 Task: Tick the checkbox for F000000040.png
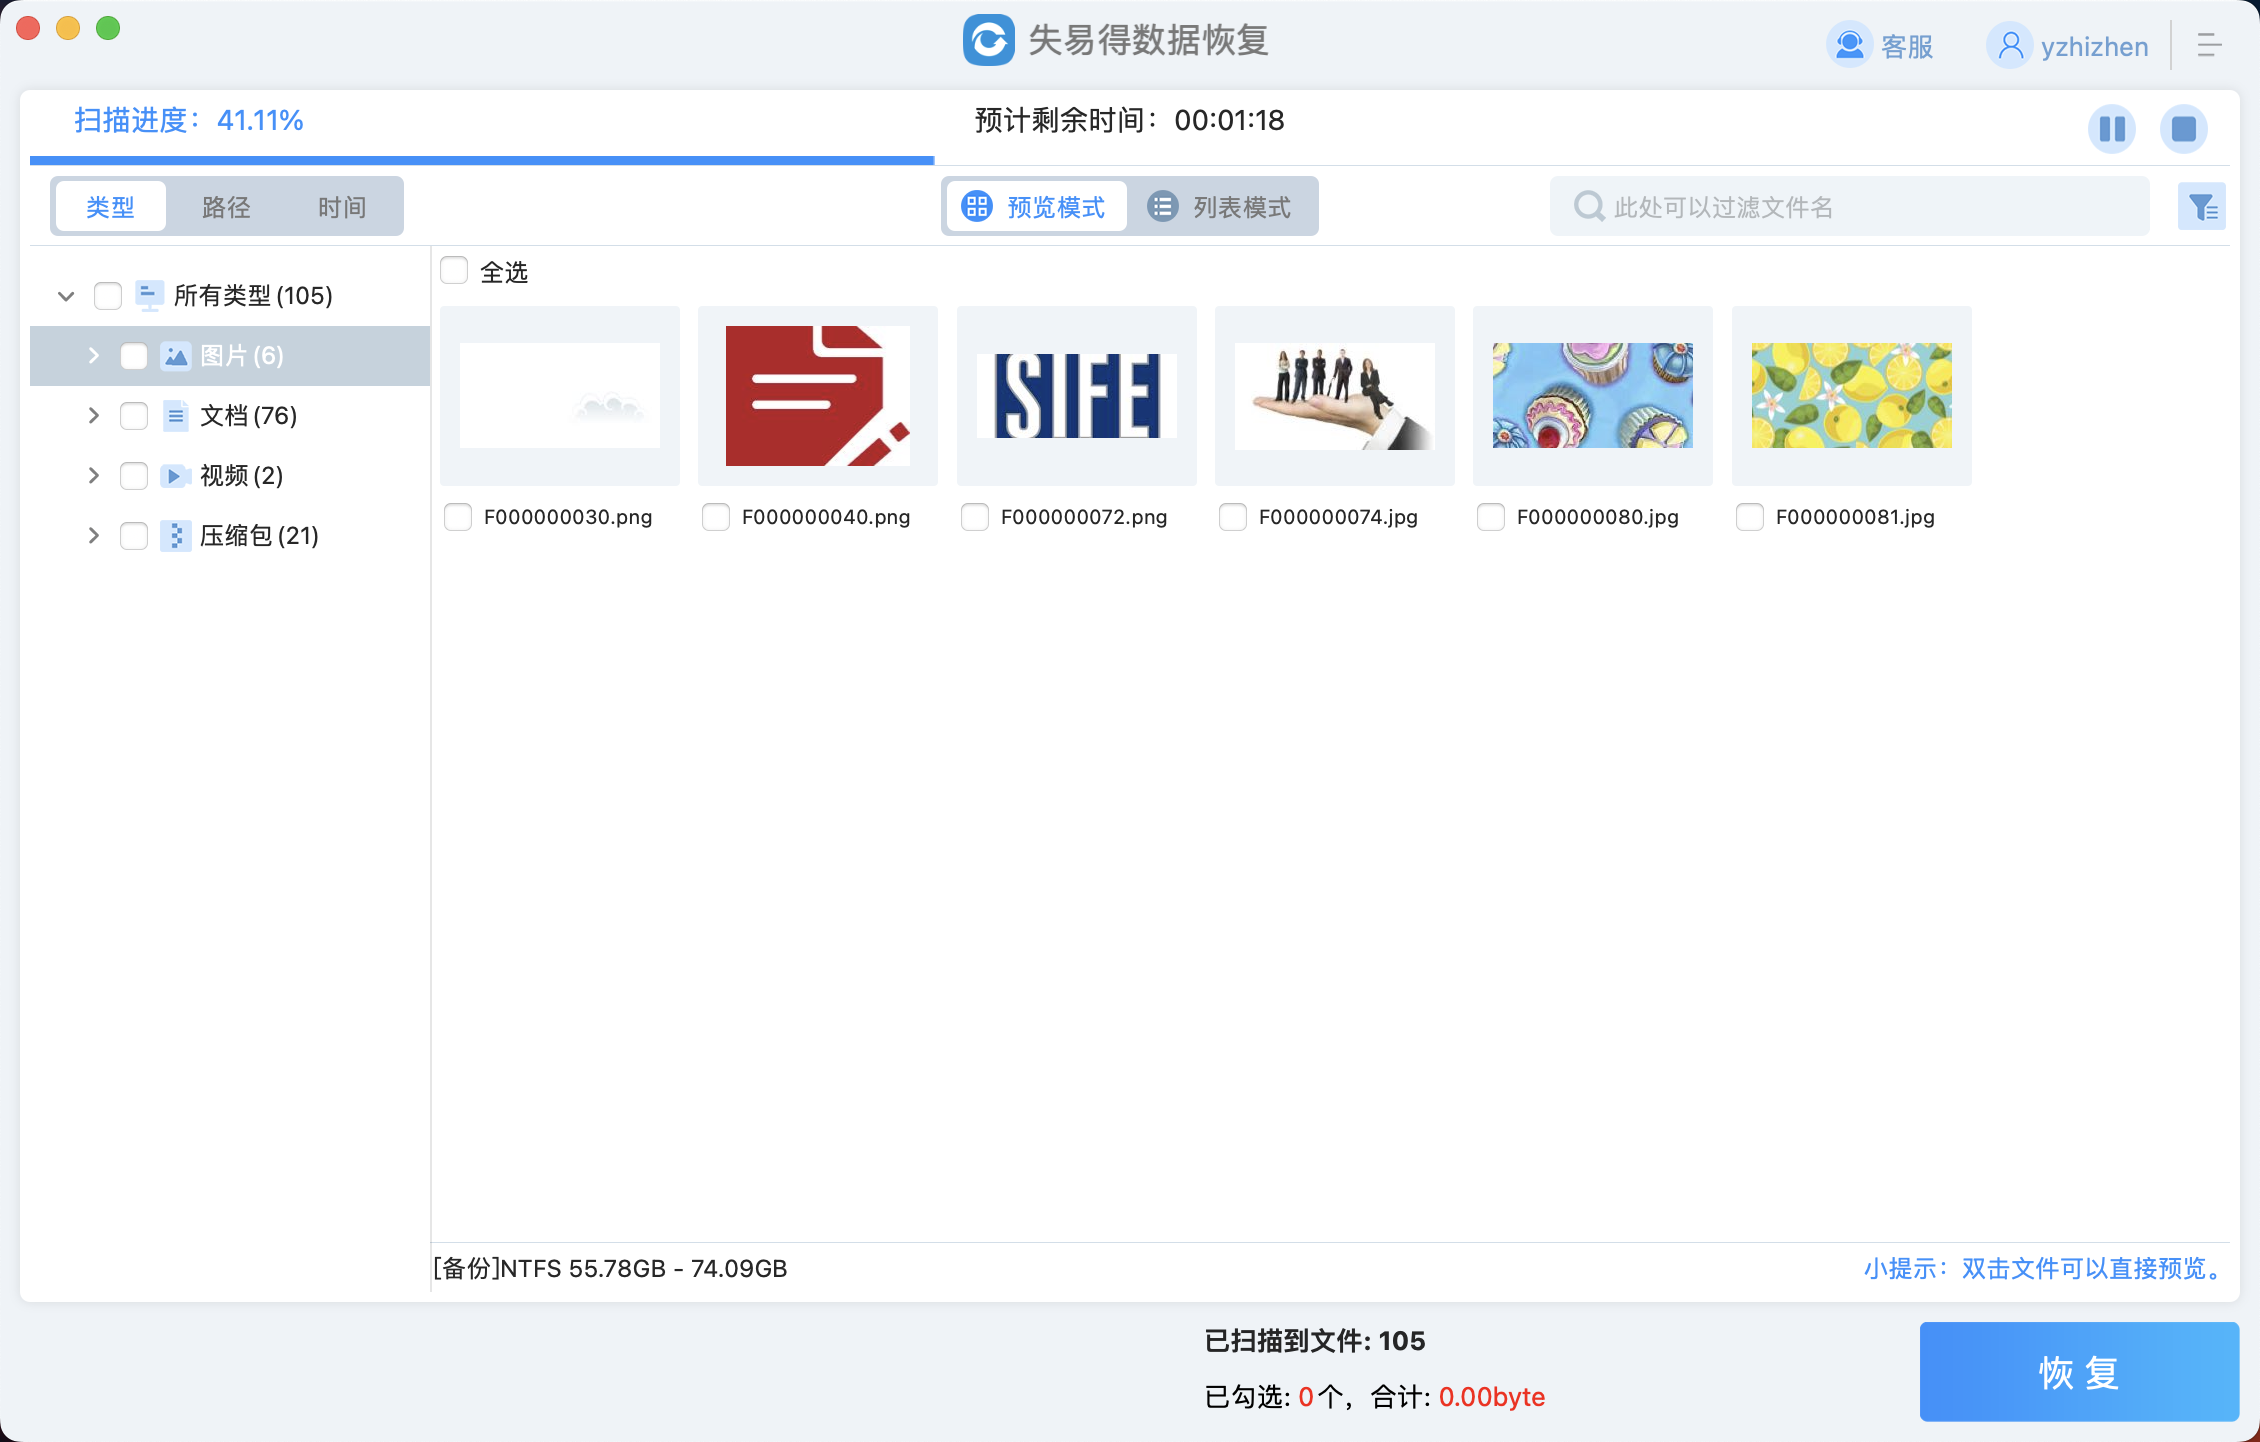[716, 517]
